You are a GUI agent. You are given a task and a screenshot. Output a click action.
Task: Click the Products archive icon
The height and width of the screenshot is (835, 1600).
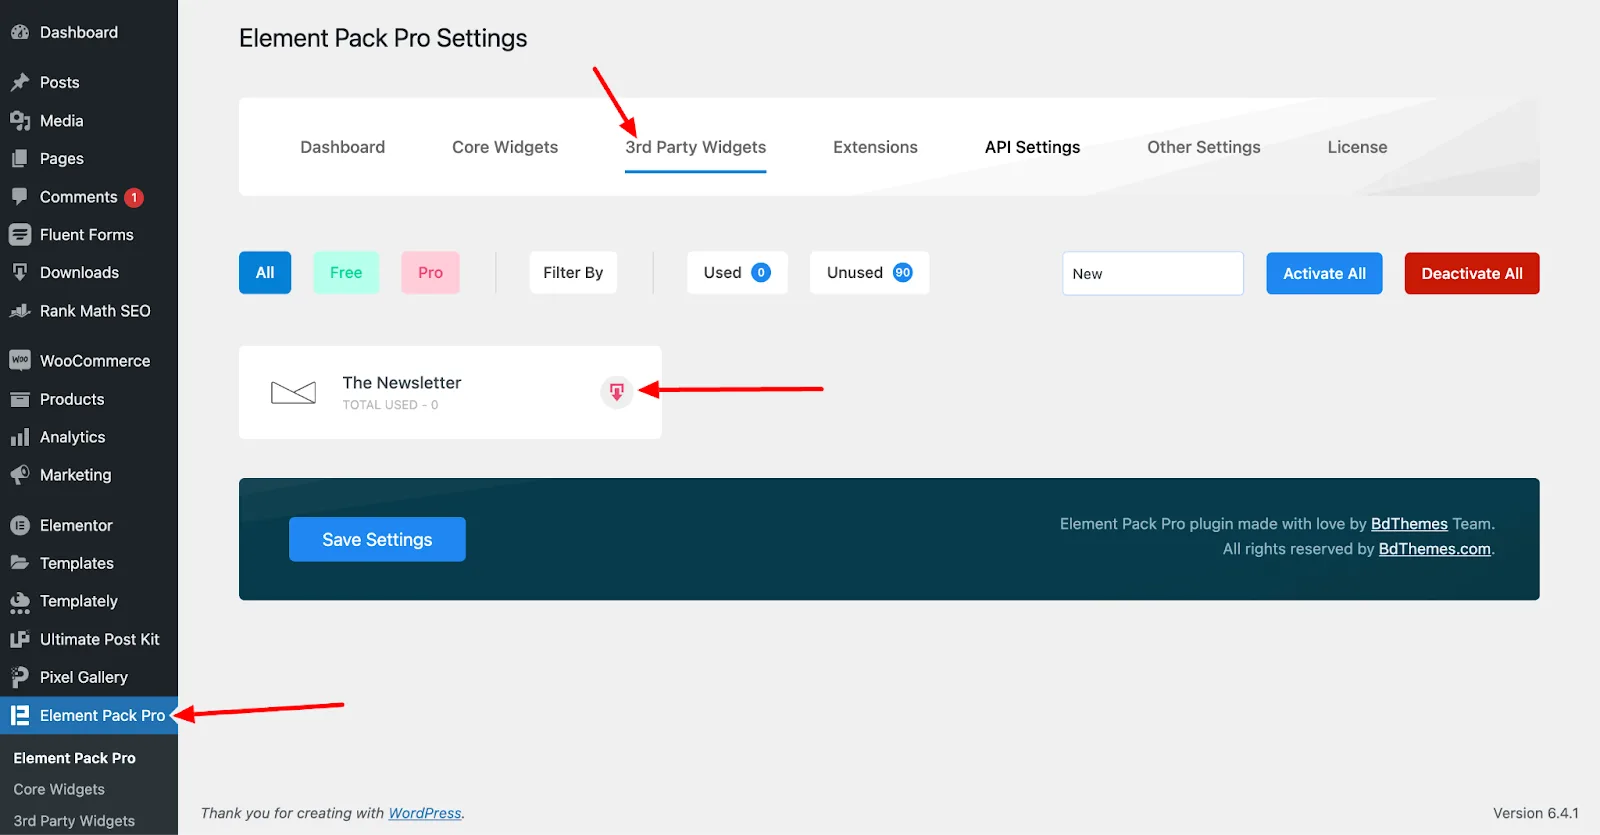tap(20, 399)
